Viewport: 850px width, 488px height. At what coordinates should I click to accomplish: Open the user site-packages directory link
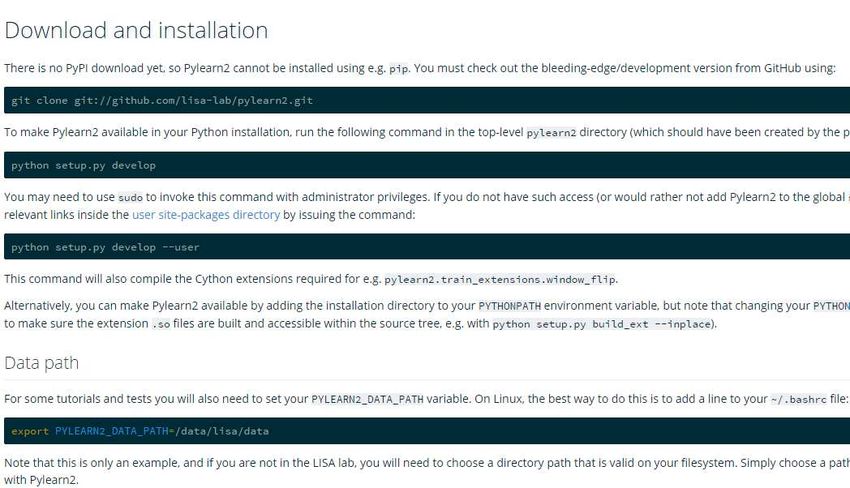[x=206, y=215]
